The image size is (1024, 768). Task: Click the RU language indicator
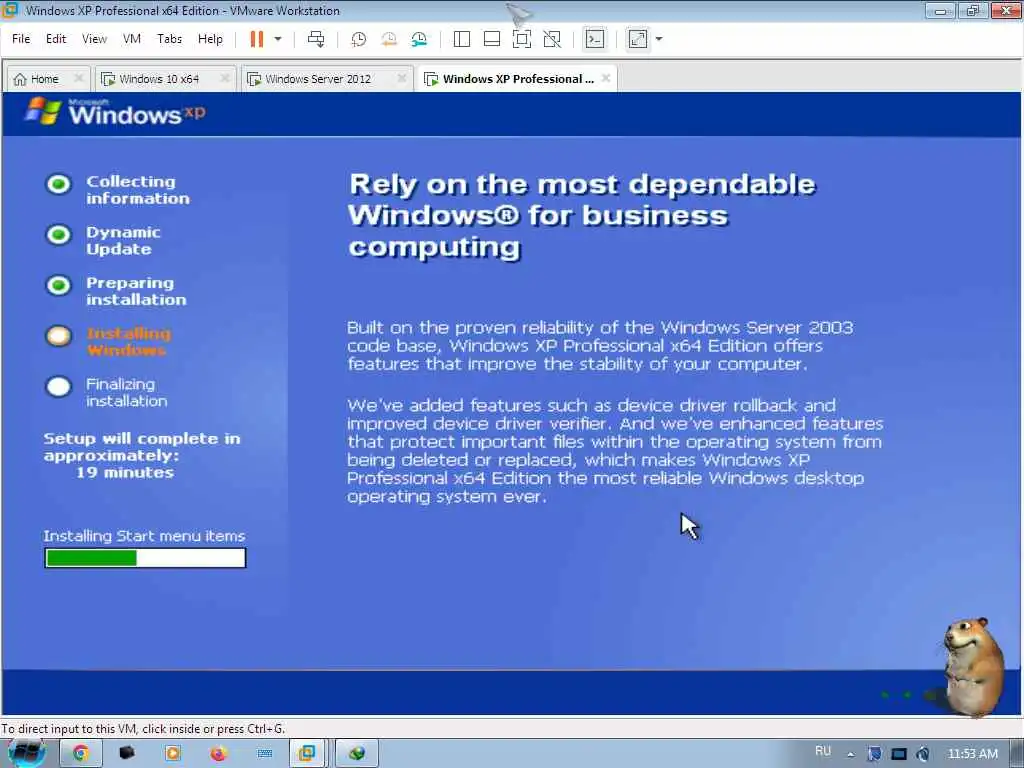823,751
